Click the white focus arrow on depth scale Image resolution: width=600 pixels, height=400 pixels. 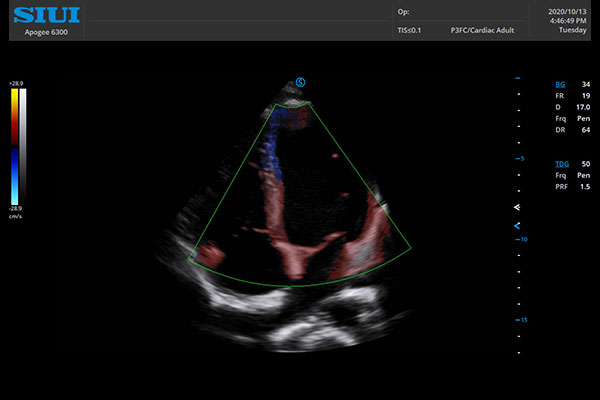[517, 207]
